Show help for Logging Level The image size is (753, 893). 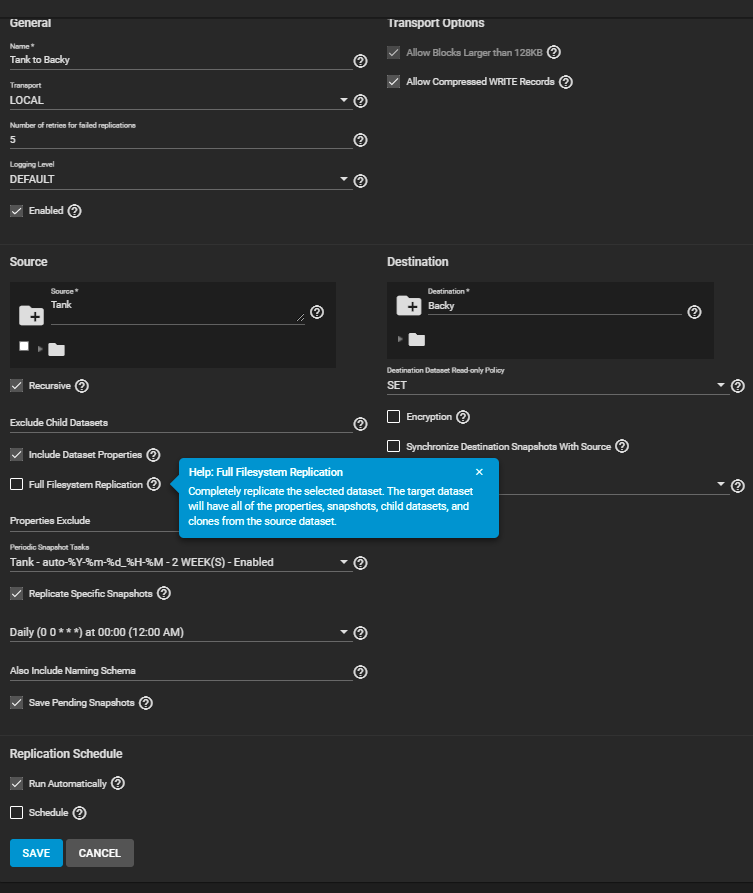(360, 181)
